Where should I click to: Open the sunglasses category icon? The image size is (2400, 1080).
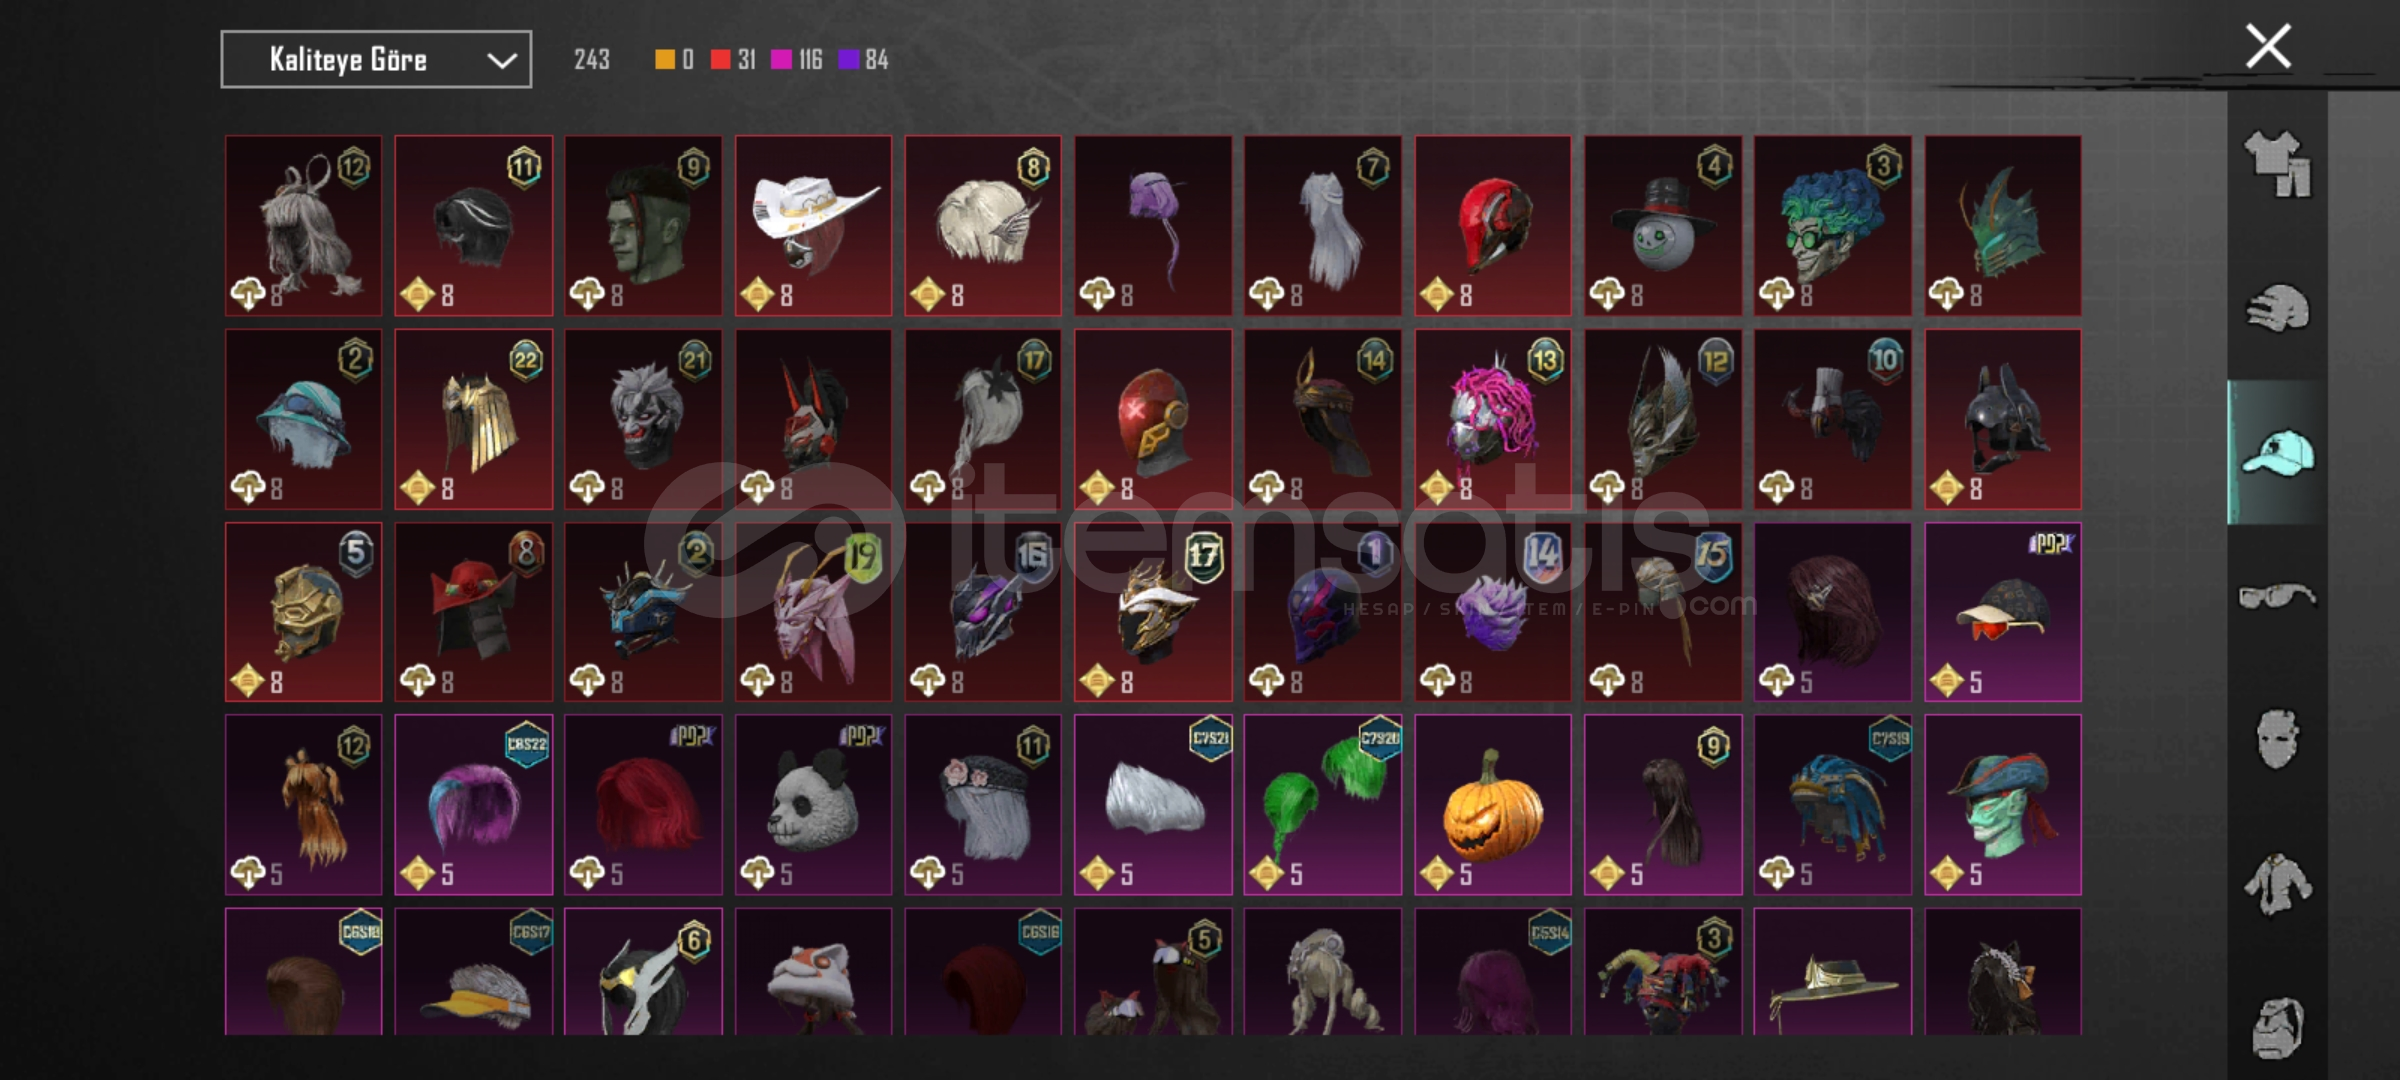(2277, 596)
